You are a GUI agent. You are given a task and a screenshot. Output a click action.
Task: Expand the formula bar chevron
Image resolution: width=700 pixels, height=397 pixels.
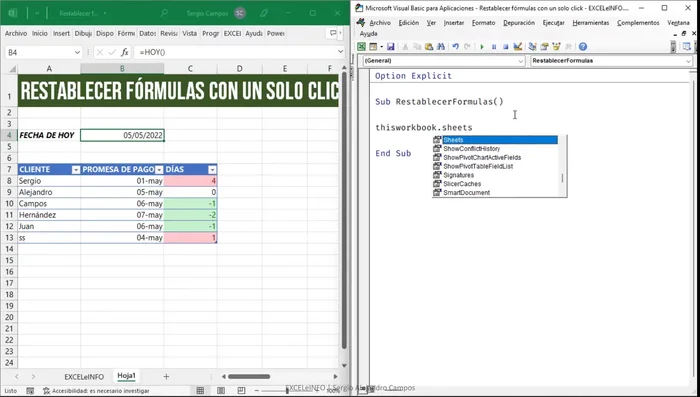[x=341, y=52]
